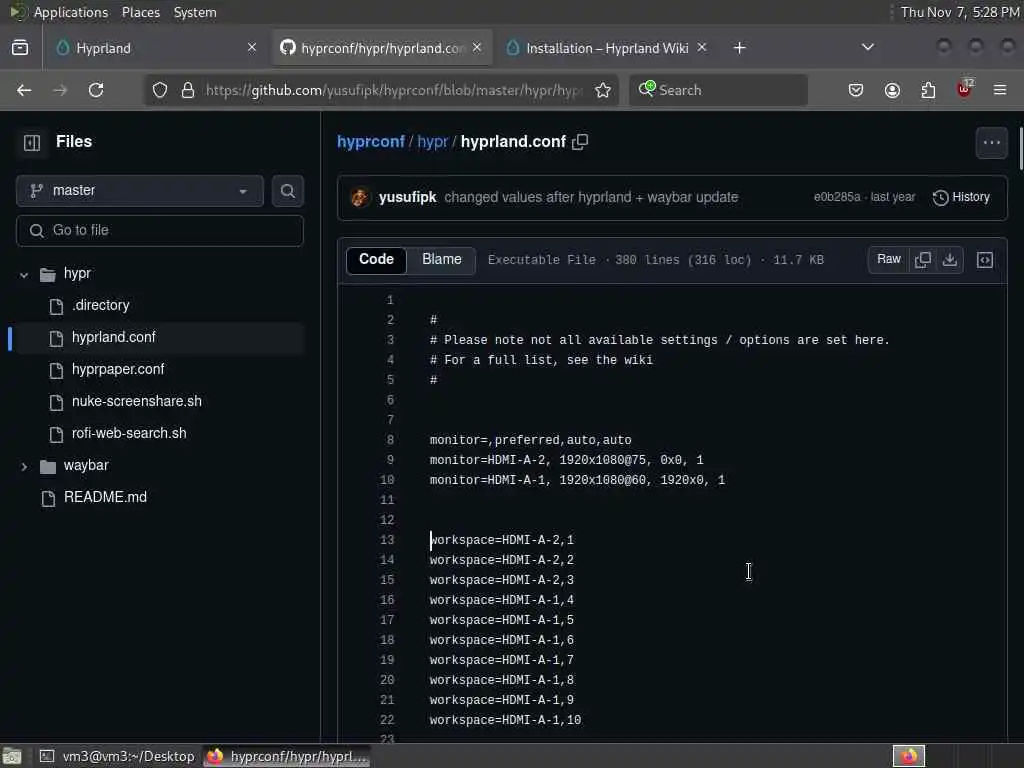Select hyprland.conf in file tree
Viewport: 1024px width, 768px height.
[x=114, y=338]
